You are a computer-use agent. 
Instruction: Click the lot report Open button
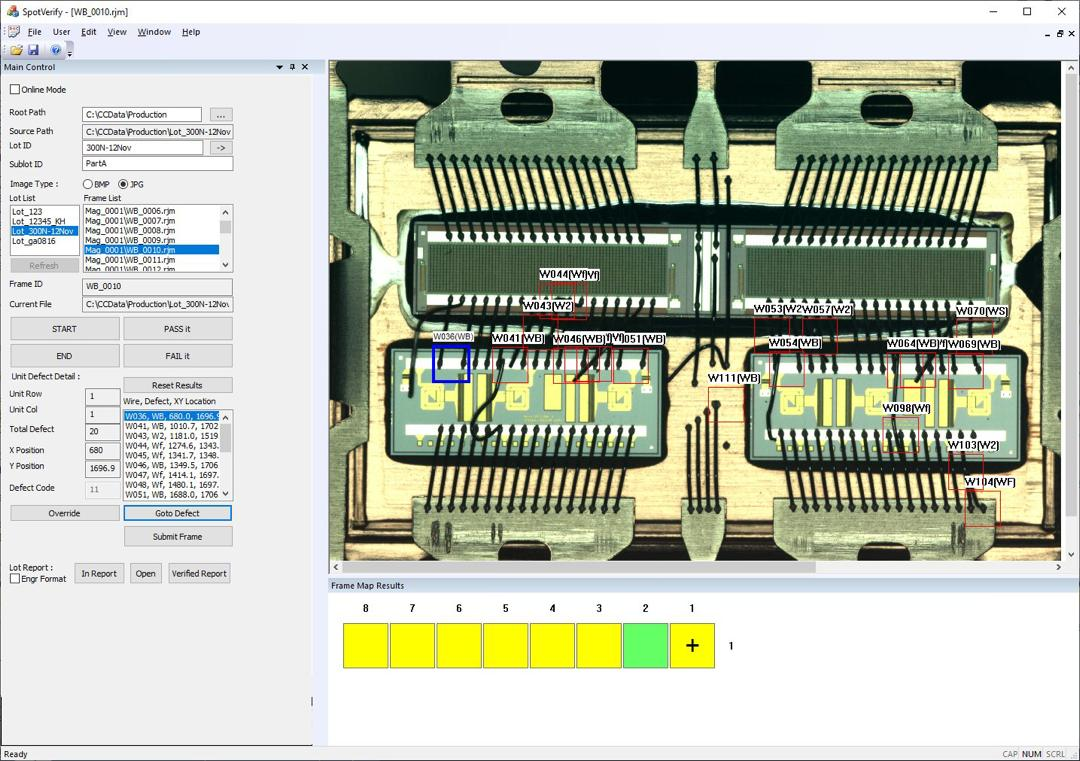coord(145,573)
